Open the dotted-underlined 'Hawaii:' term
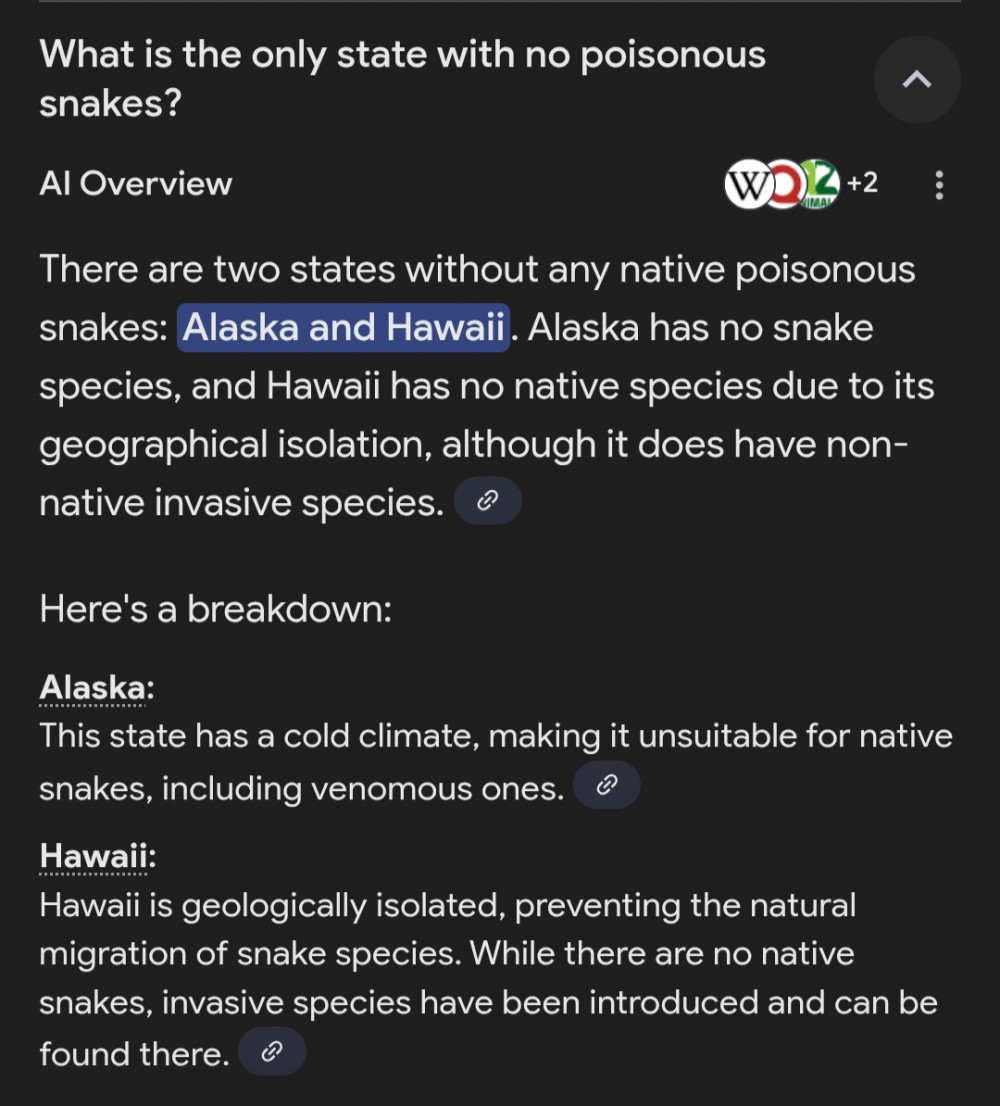The image size is (1000, 1106). coord(97,856)
